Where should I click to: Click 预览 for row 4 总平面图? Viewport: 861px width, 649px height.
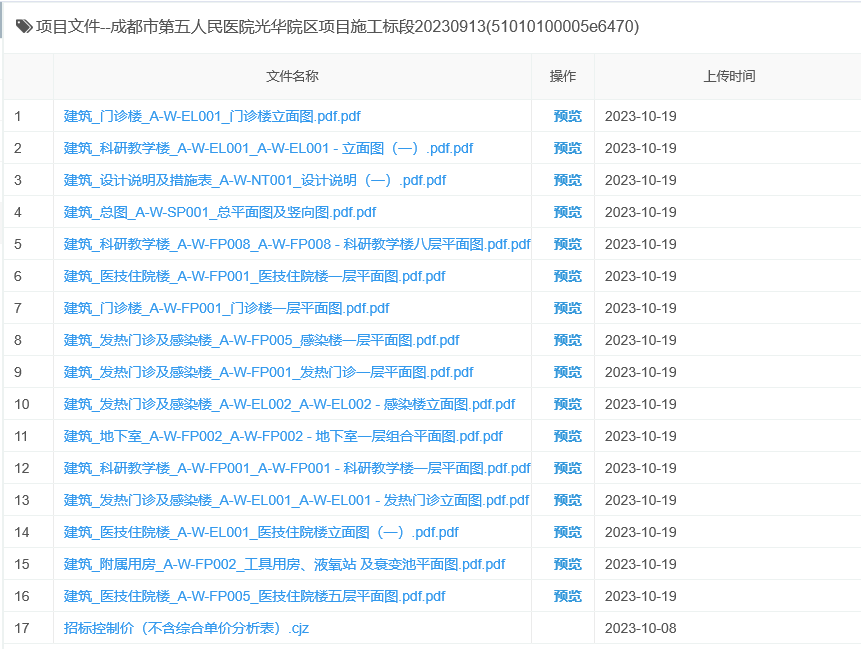coord(567,212)
